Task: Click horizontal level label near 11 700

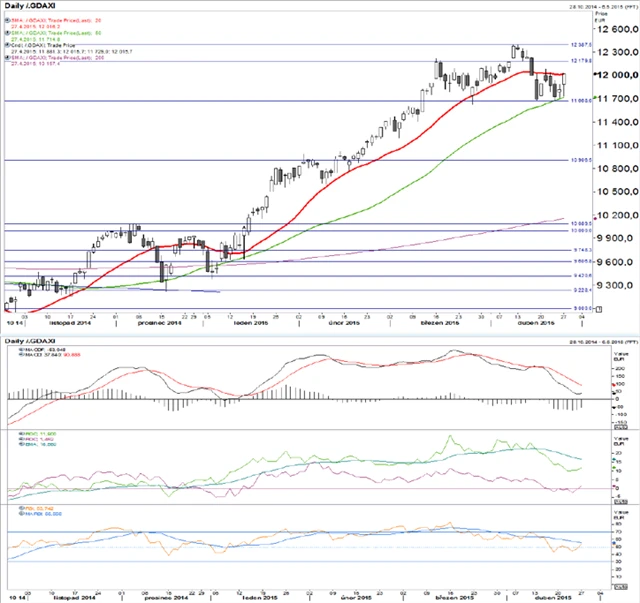Action: point(581,100)
